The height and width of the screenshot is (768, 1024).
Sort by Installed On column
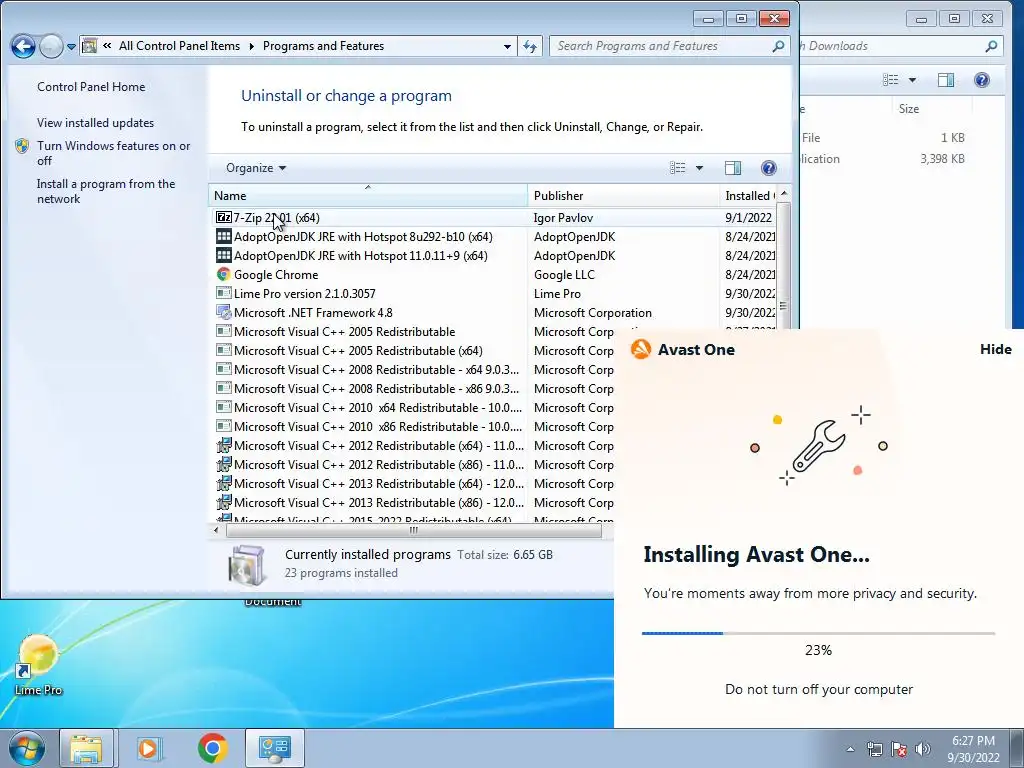coord(748,195)
